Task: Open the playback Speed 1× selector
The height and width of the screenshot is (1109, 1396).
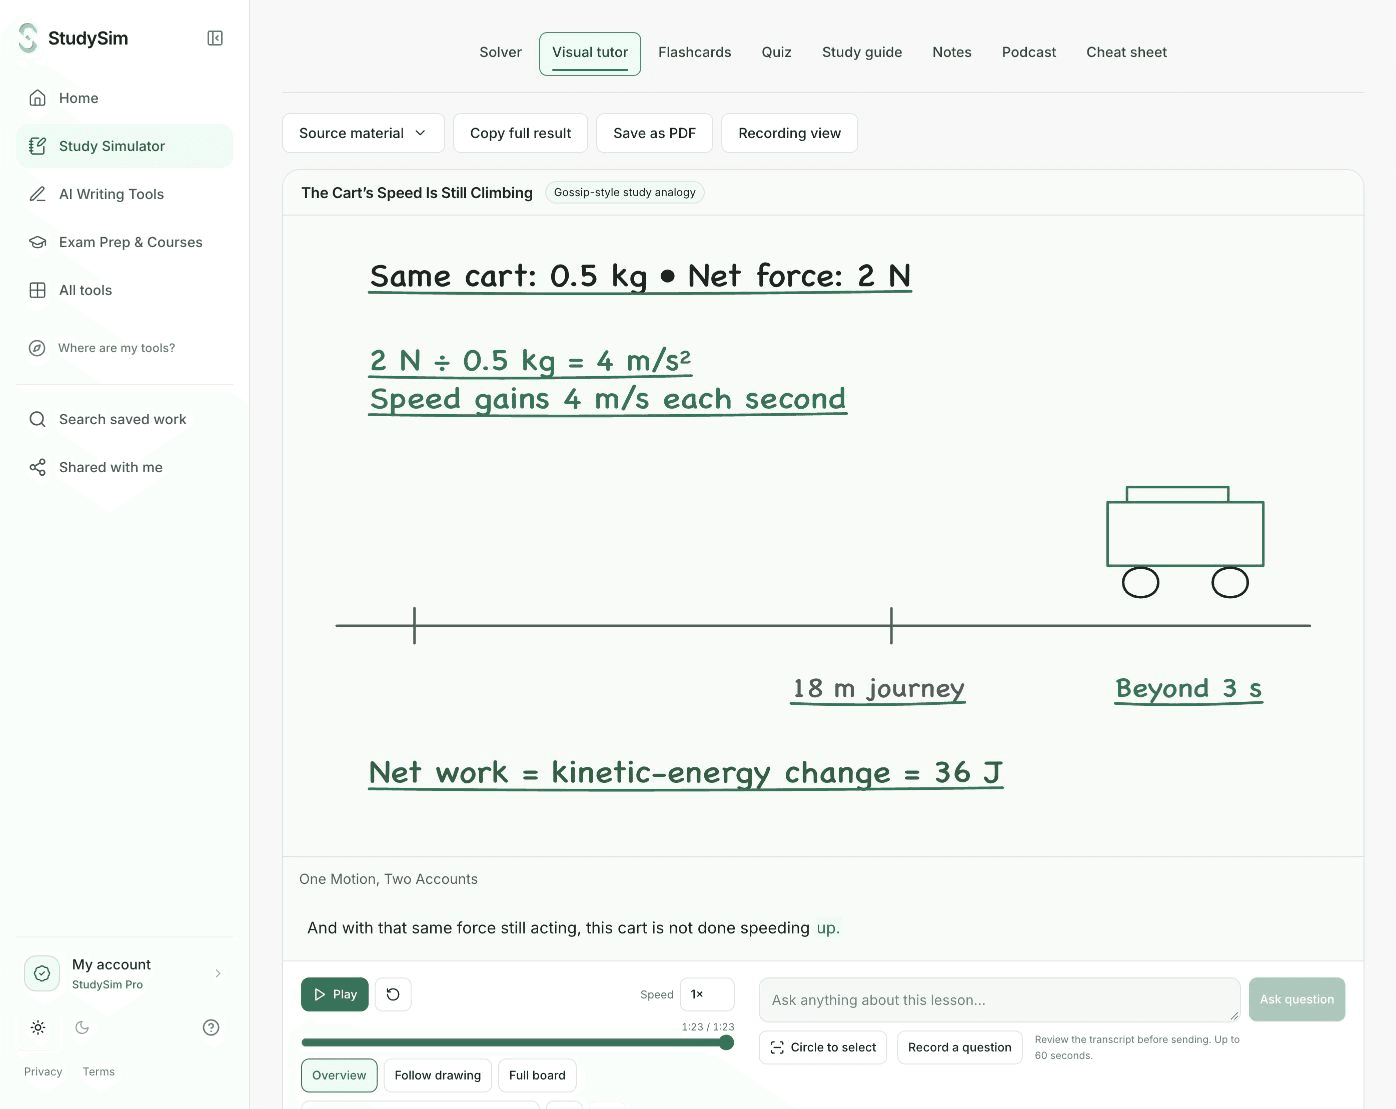Action: [x=707, y=994]
